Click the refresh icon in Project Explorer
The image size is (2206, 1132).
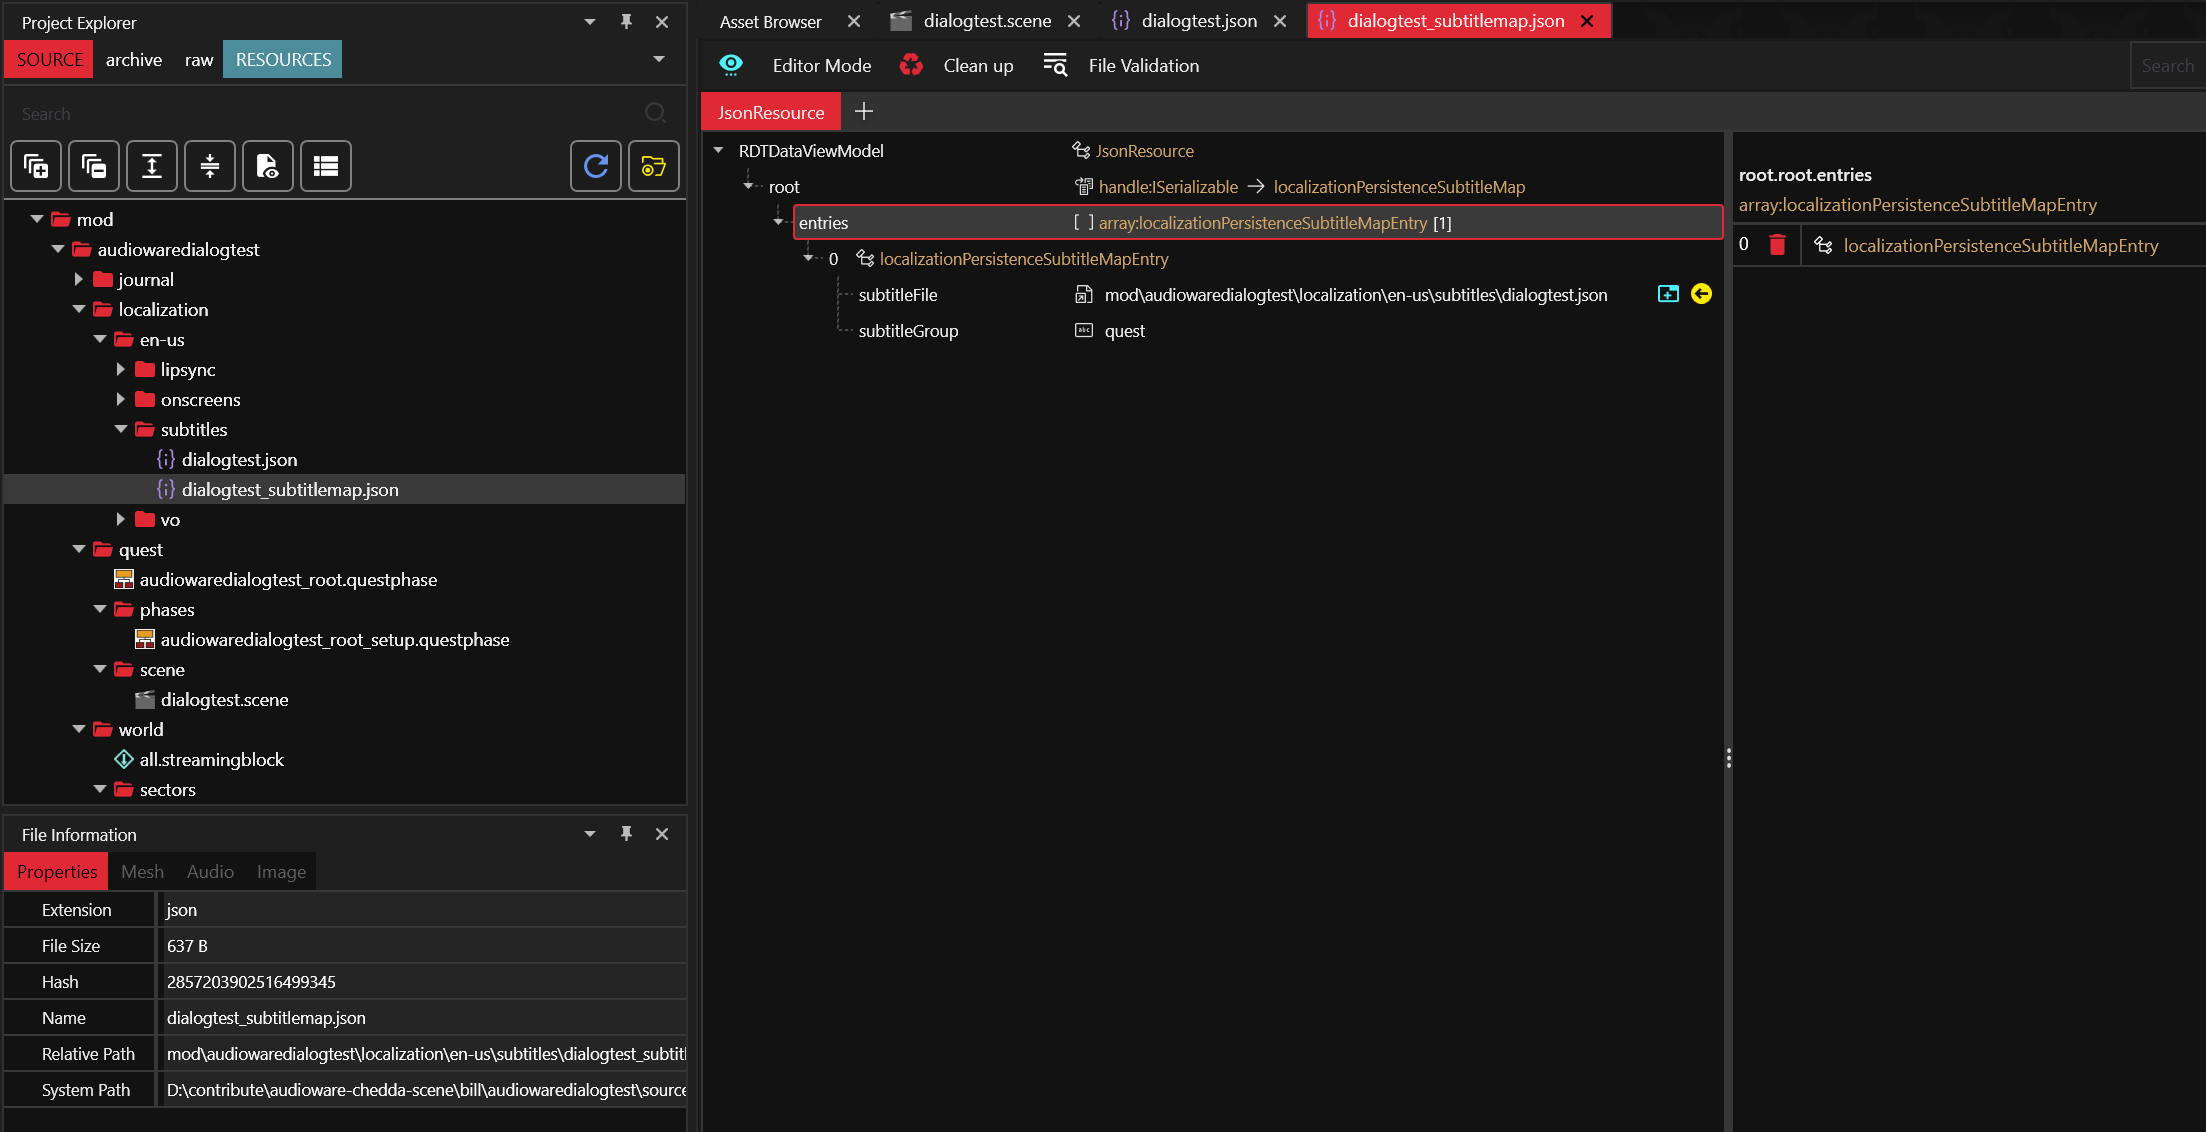(x=596, y=166)
